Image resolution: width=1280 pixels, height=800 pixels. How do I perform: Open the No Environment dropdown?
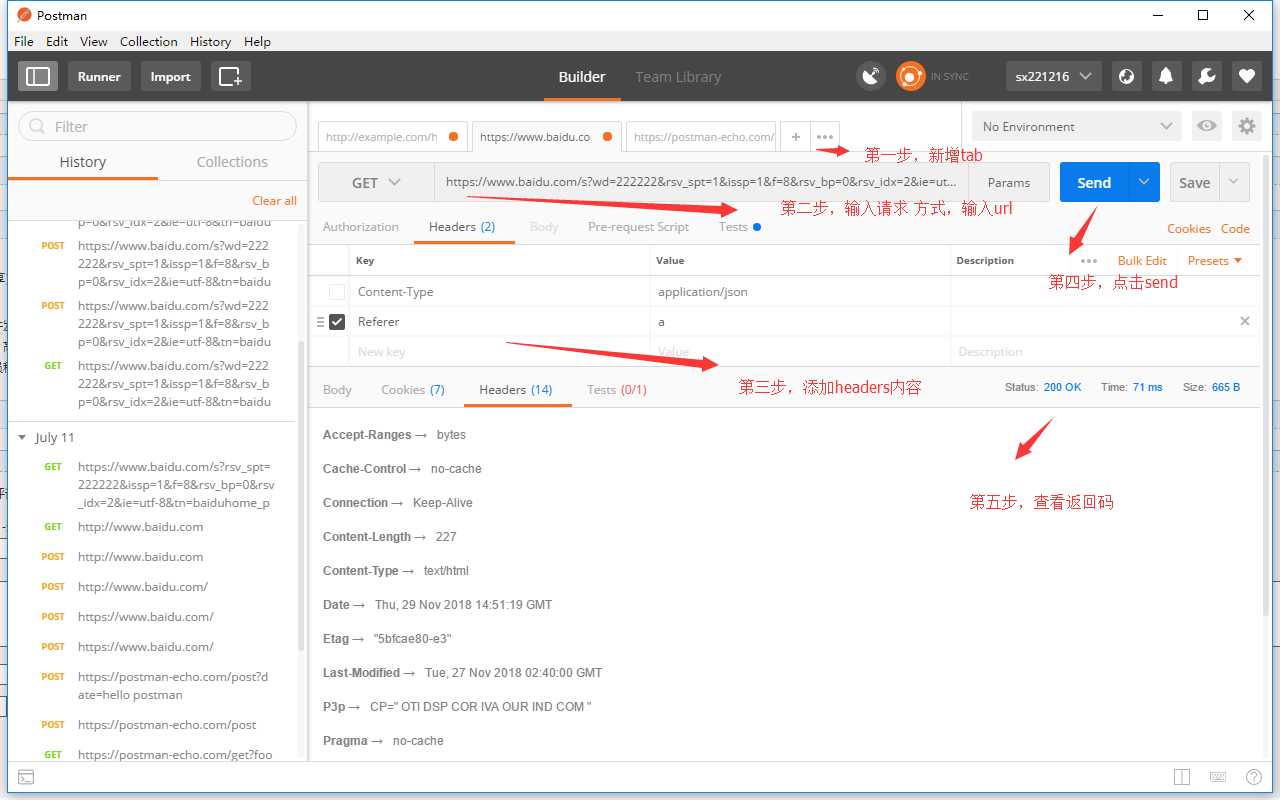(x=1077, y=126)
